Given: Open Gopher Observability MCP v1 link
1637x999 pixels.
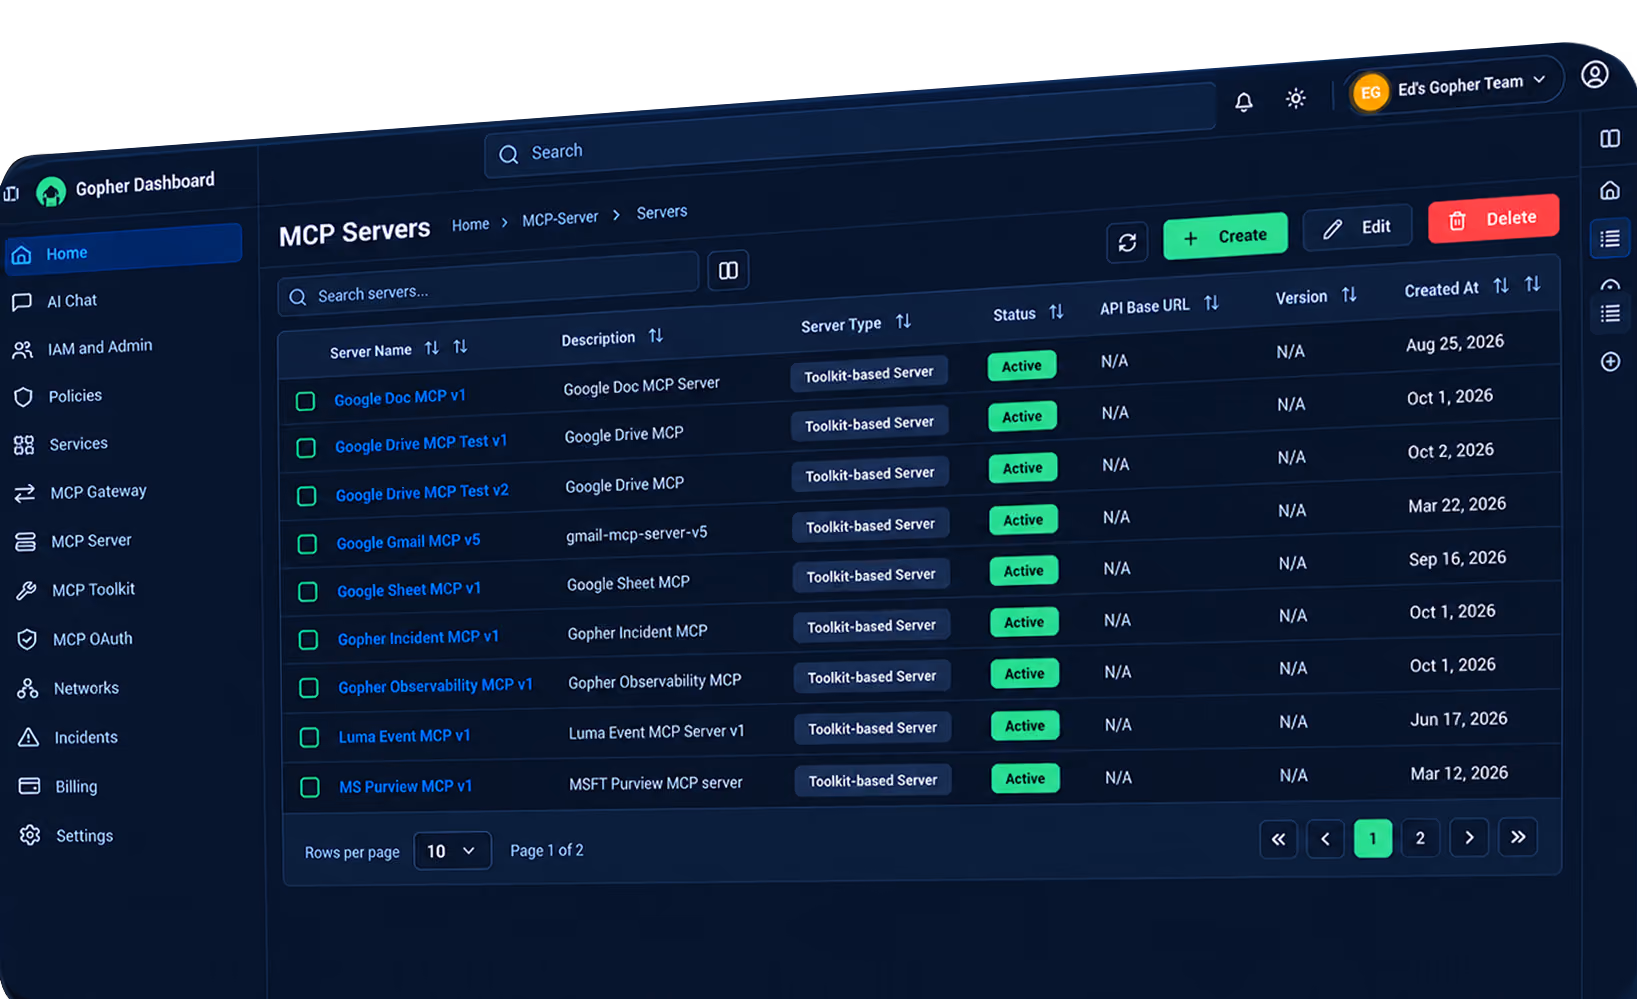Looking at the screenshot, I should (x=435, y=686).
